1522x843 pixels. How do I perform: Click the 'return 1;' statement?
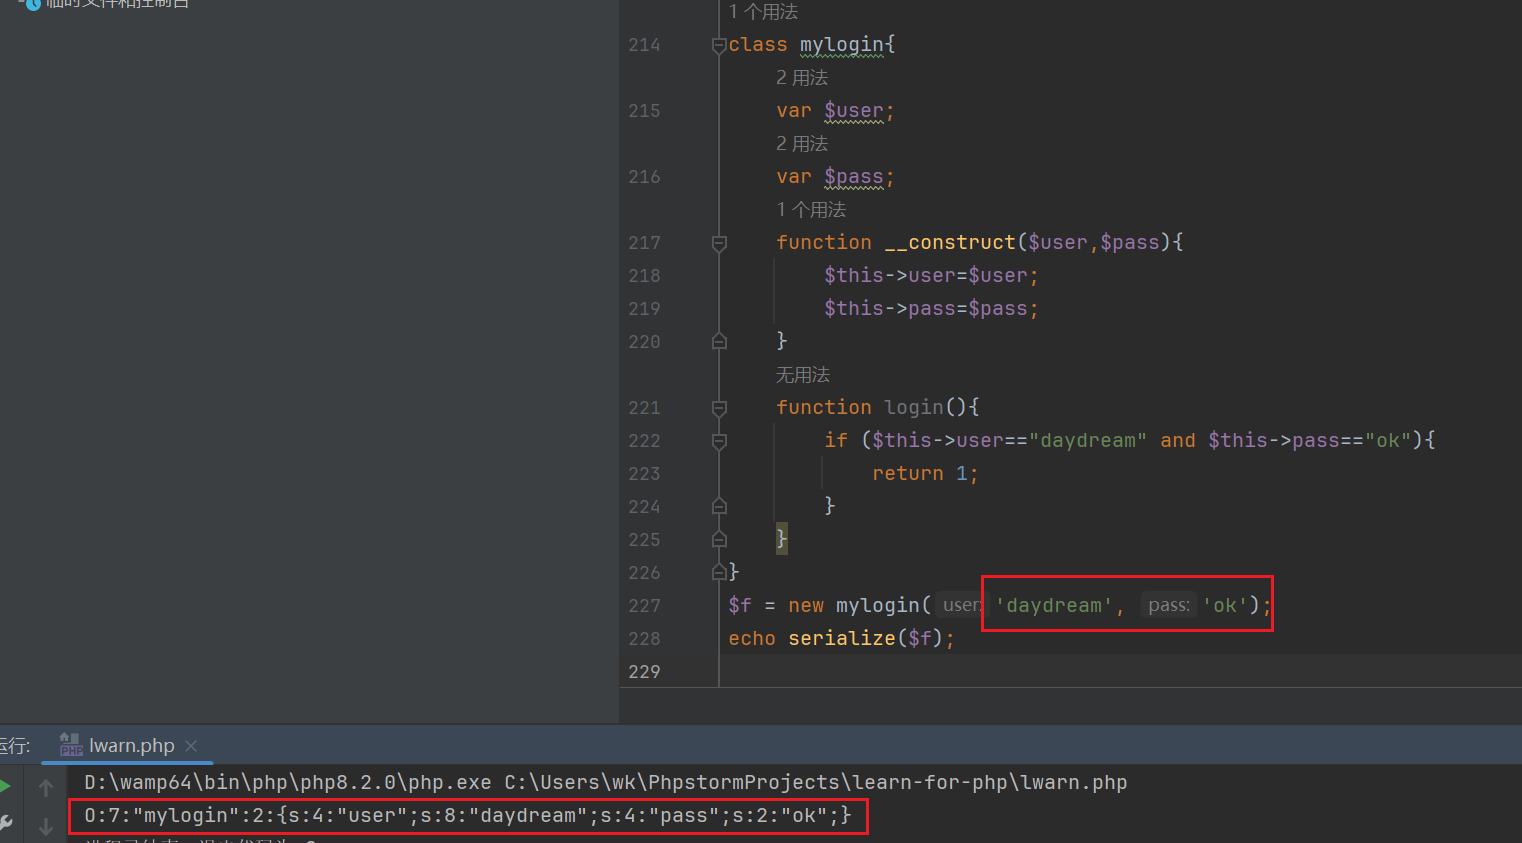point(925,474)
